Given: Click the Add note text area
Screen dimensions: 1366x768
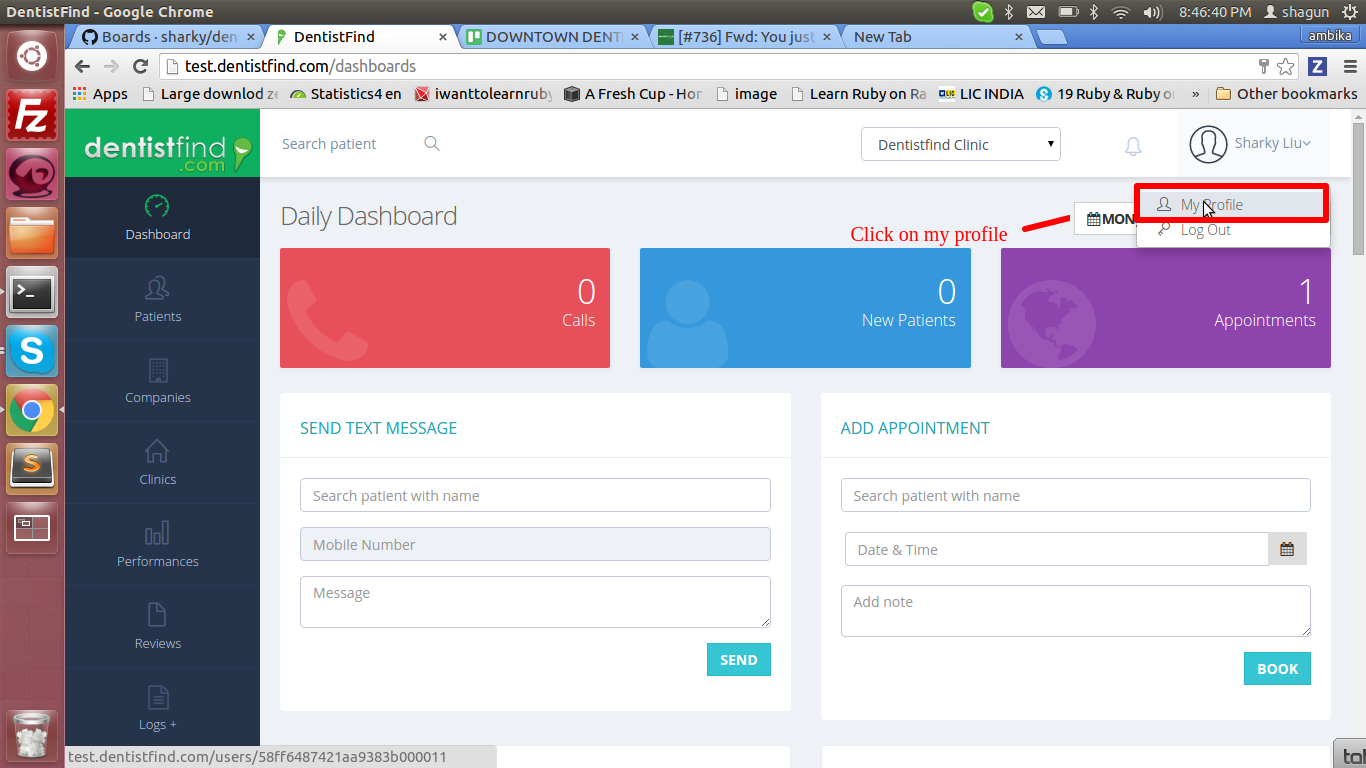Looking at the screenshot, I should pyautogui.click(x=1076, y=611).
